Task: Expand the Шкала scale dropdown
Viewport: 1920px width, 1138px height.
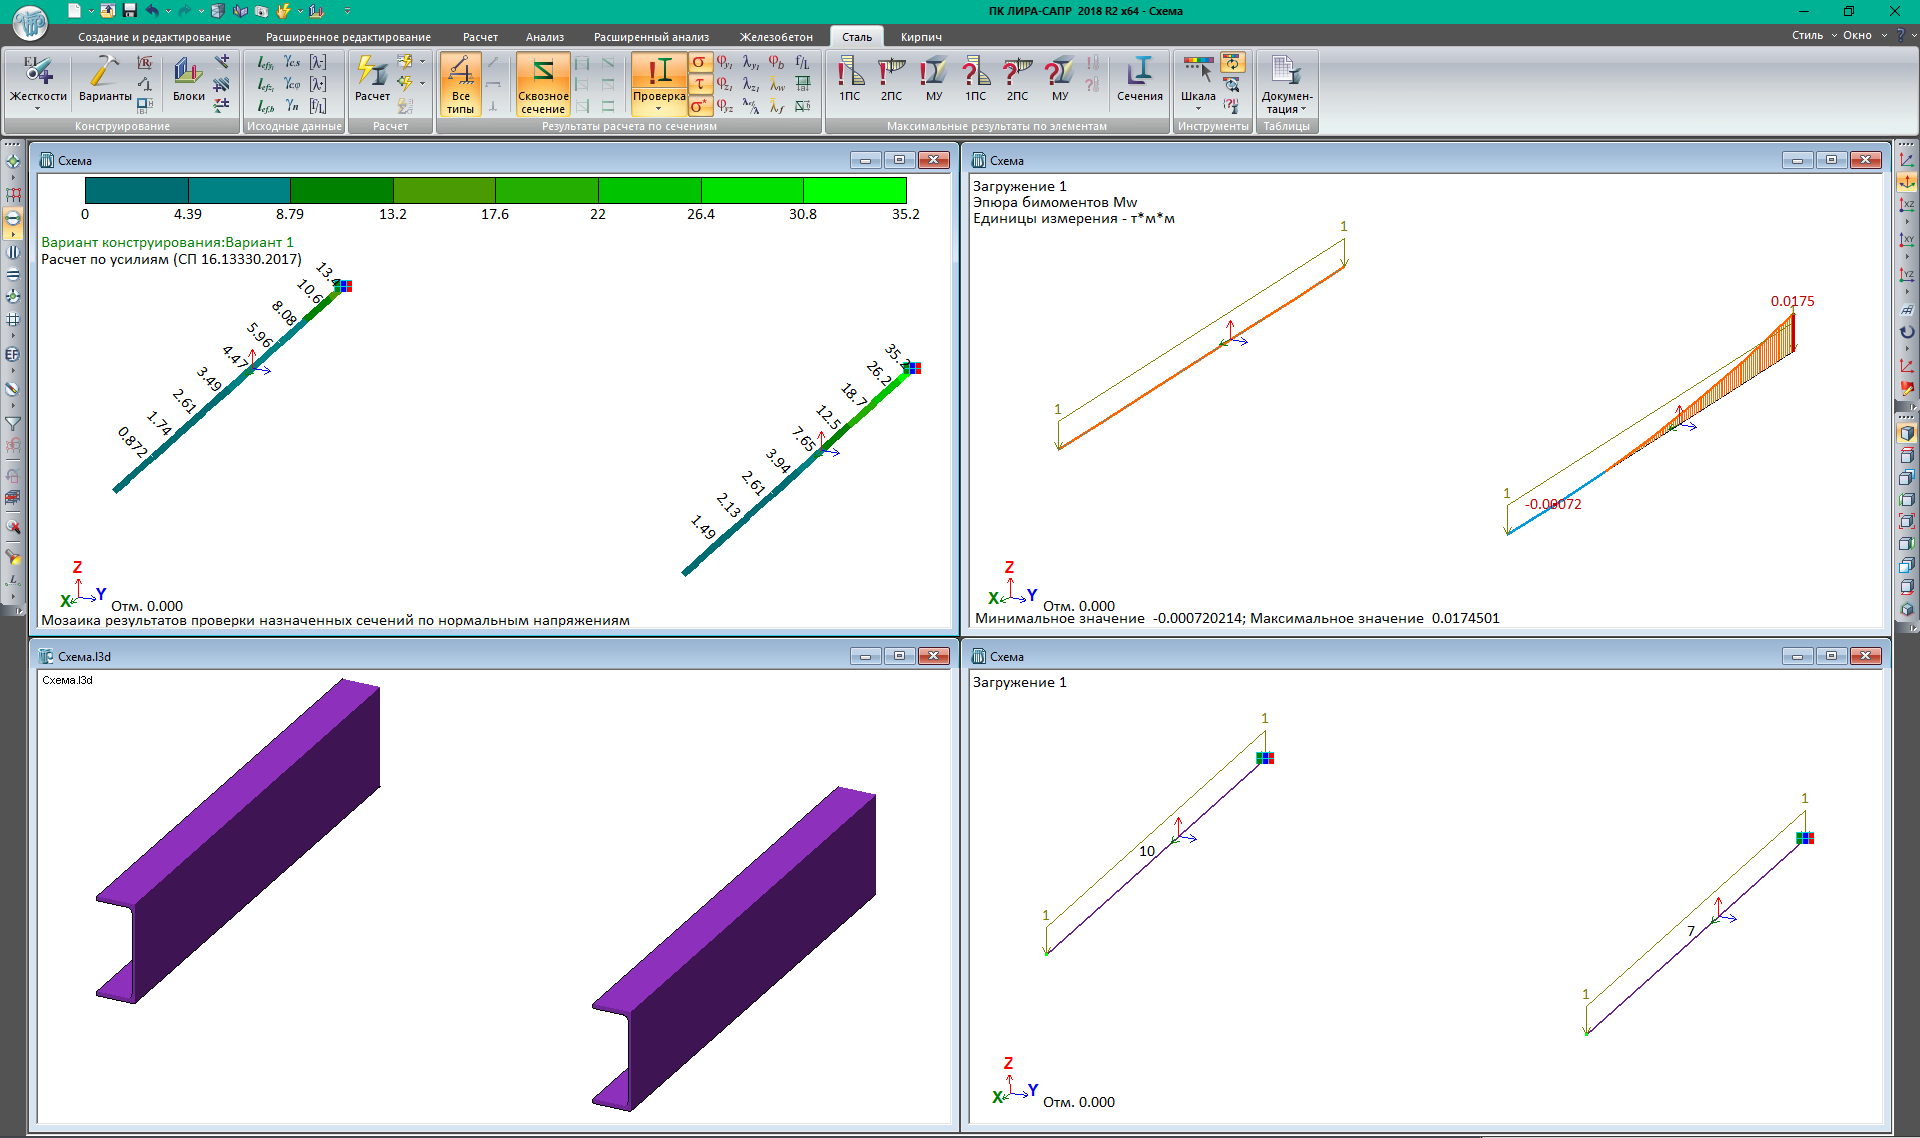Action: [1198, 109]
